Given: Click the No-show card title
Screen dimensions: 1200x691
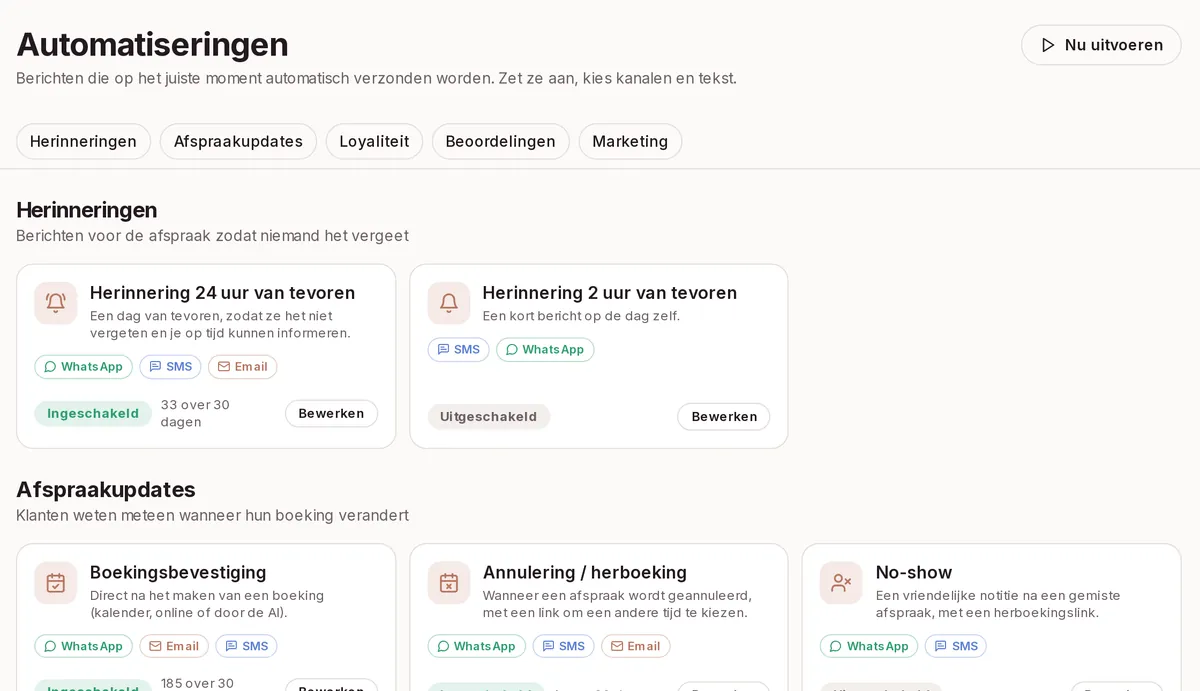Looking at the screenshot, I should point(914,573).
